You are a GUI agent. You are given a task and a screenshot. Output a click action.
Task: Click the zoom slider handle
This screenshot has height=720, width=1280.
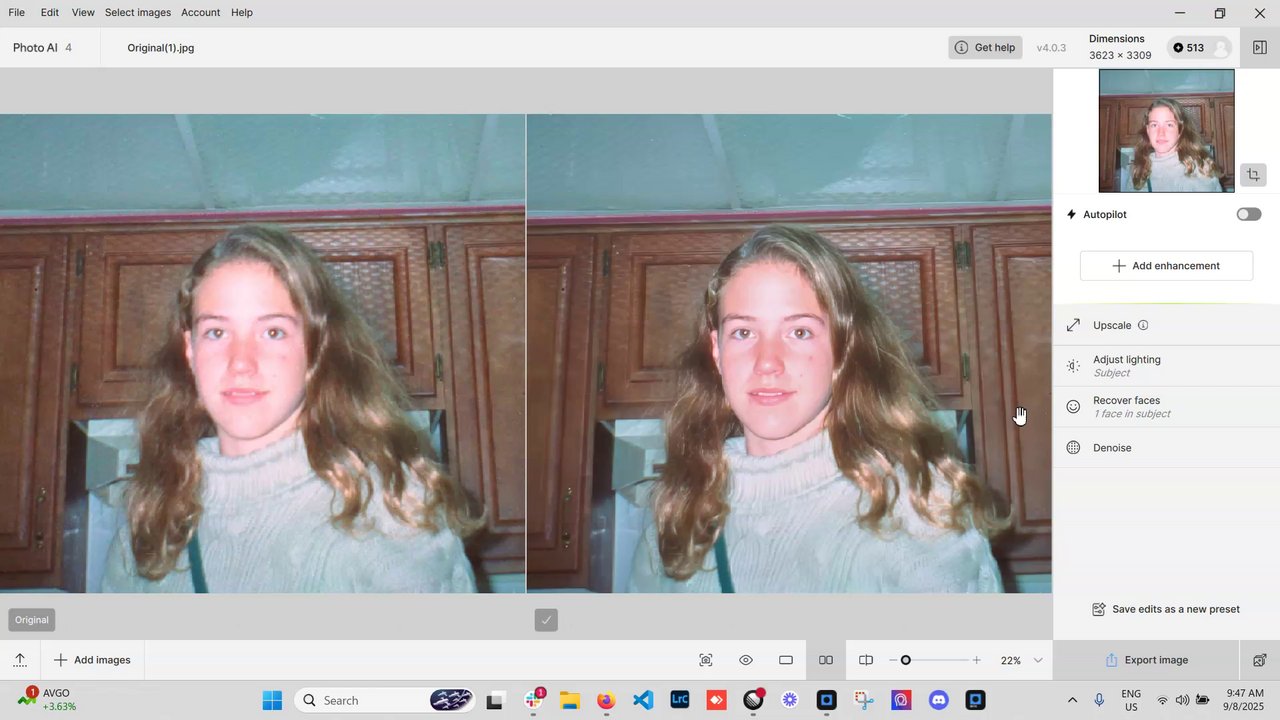906,660
